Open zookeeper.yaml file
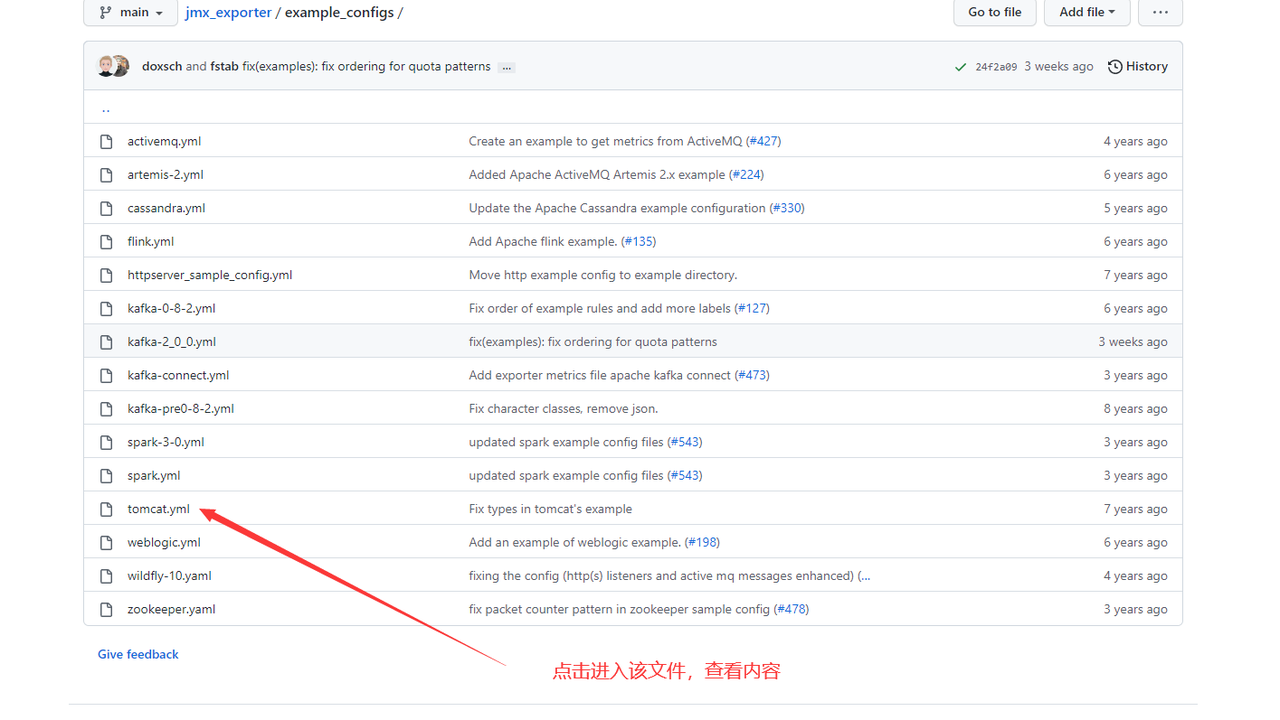This screenshot has width=1280, height=720. [x=171, y=609]
